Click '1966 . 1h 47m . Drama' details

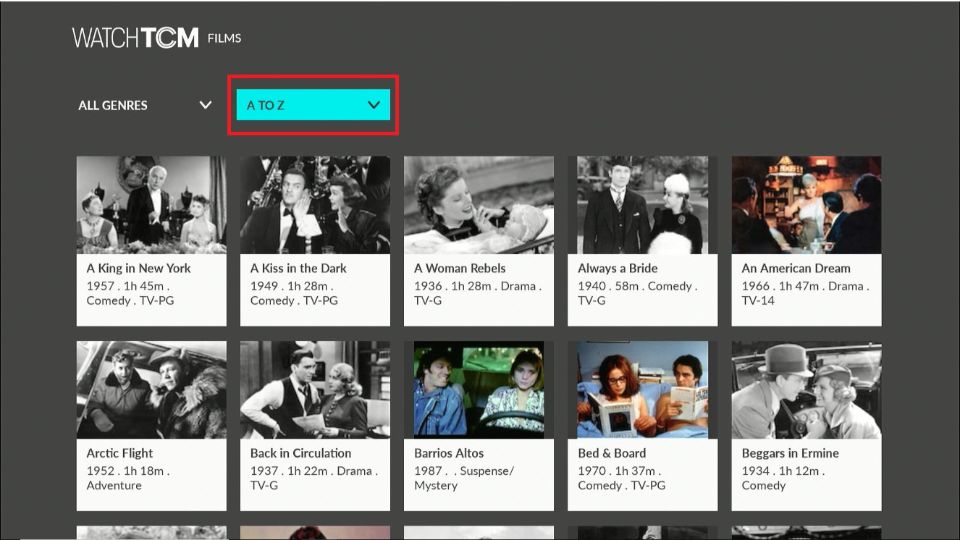pyautogui.click(x=805, y=293)
